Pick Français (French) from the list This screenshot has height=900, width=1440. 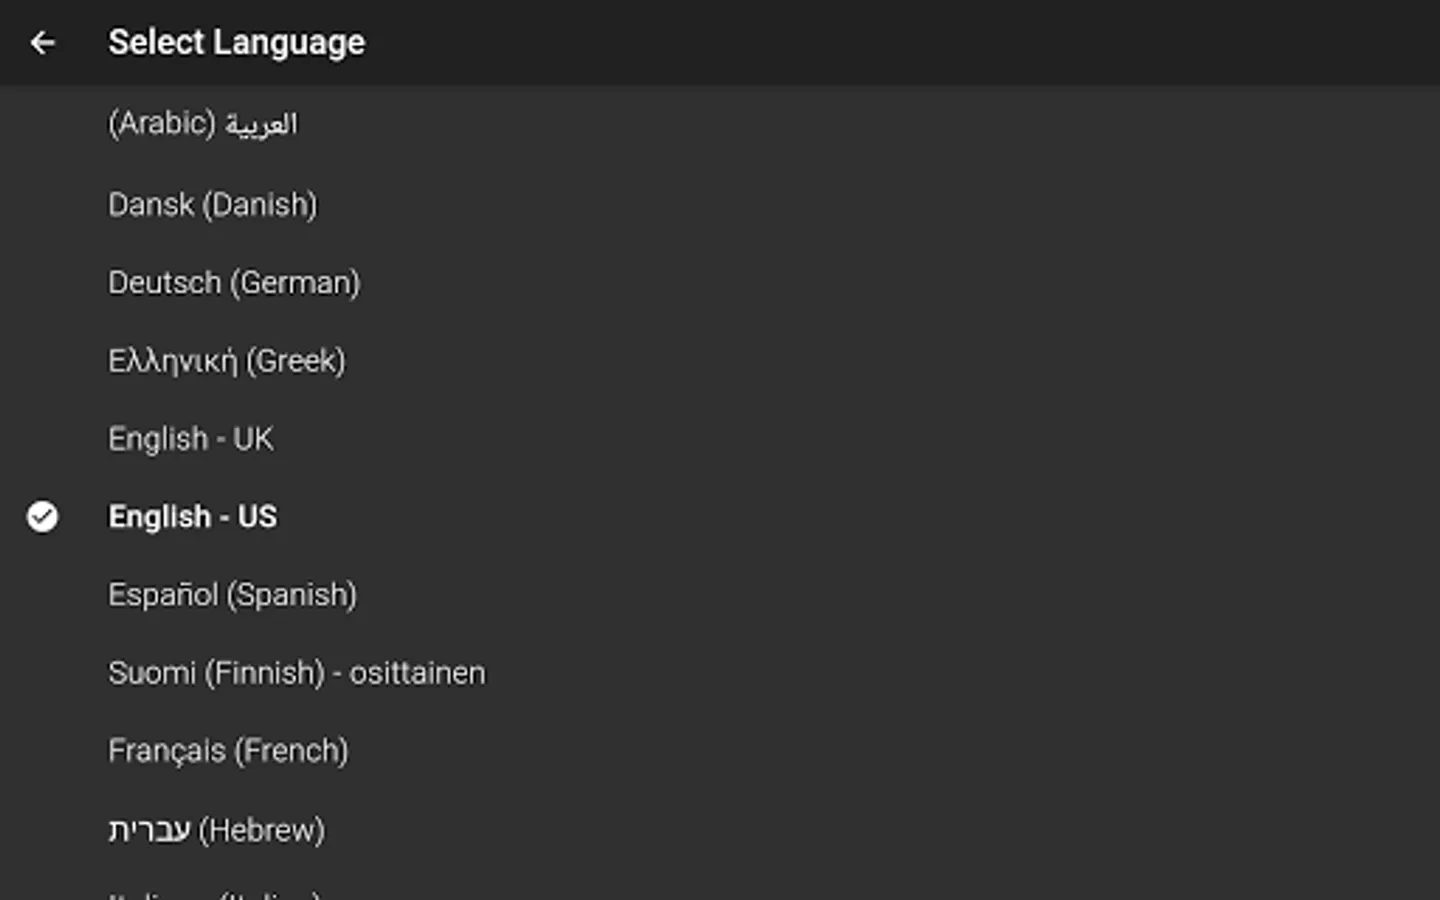(228, 751)
